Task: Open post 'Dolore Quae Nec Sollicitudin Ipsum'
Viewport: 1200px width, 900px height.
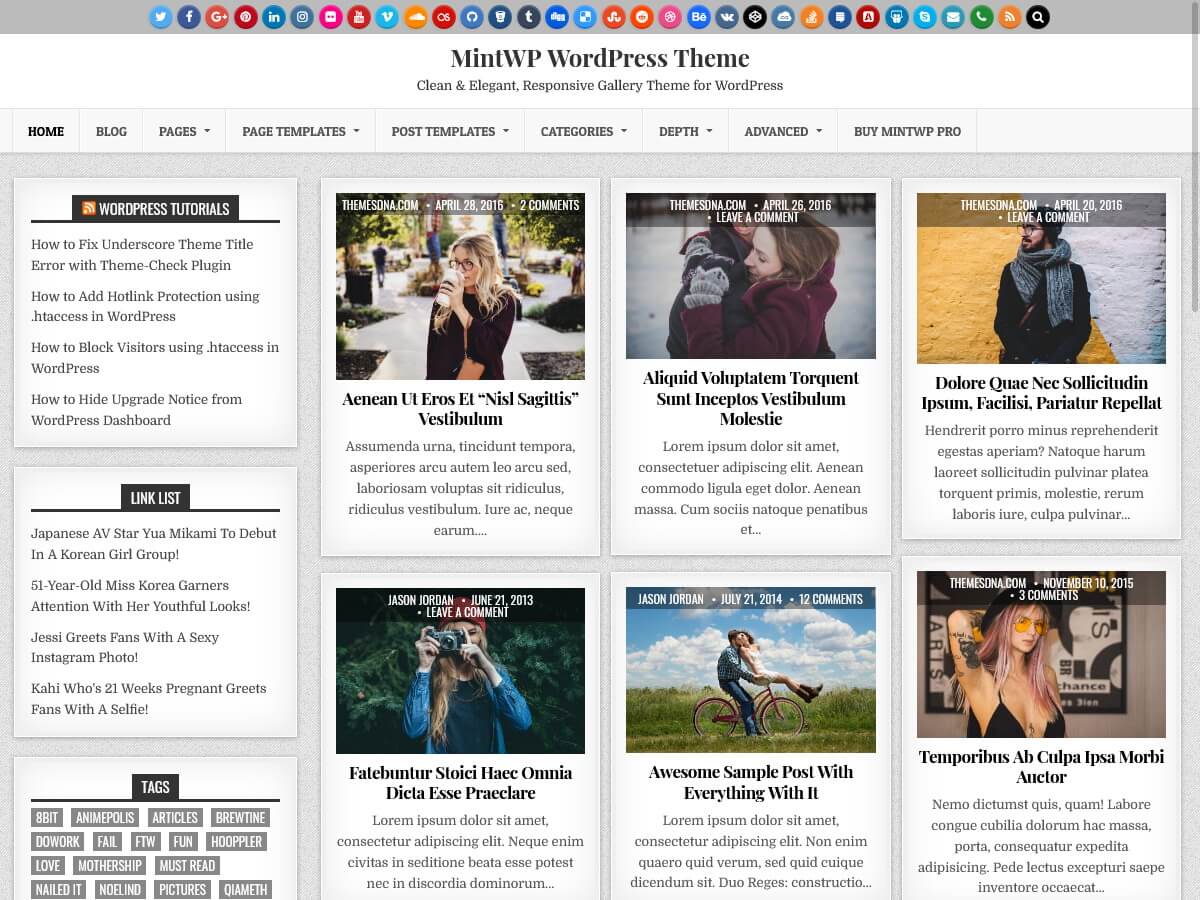Action: pyautogui.click(x=1041, y=392)
